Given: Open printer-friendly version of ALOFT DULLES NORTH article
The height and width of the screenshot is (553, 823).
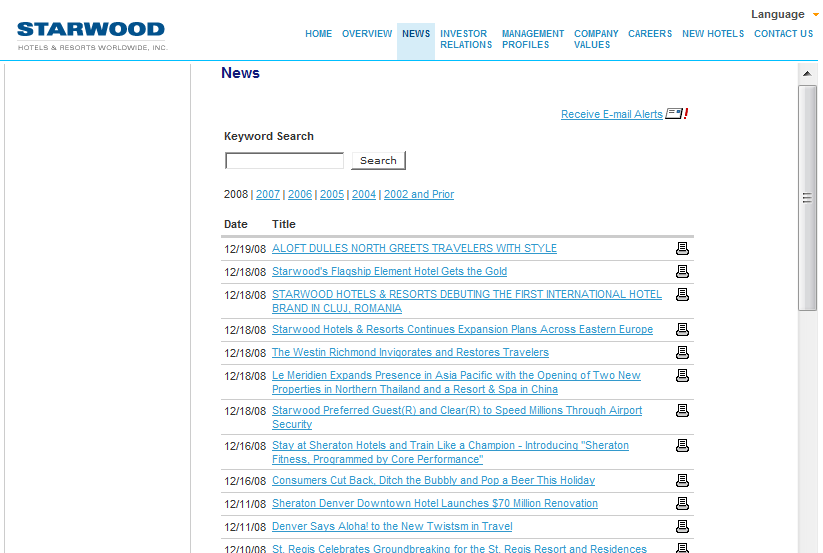Looking at the screenshot, I should 682,248.
